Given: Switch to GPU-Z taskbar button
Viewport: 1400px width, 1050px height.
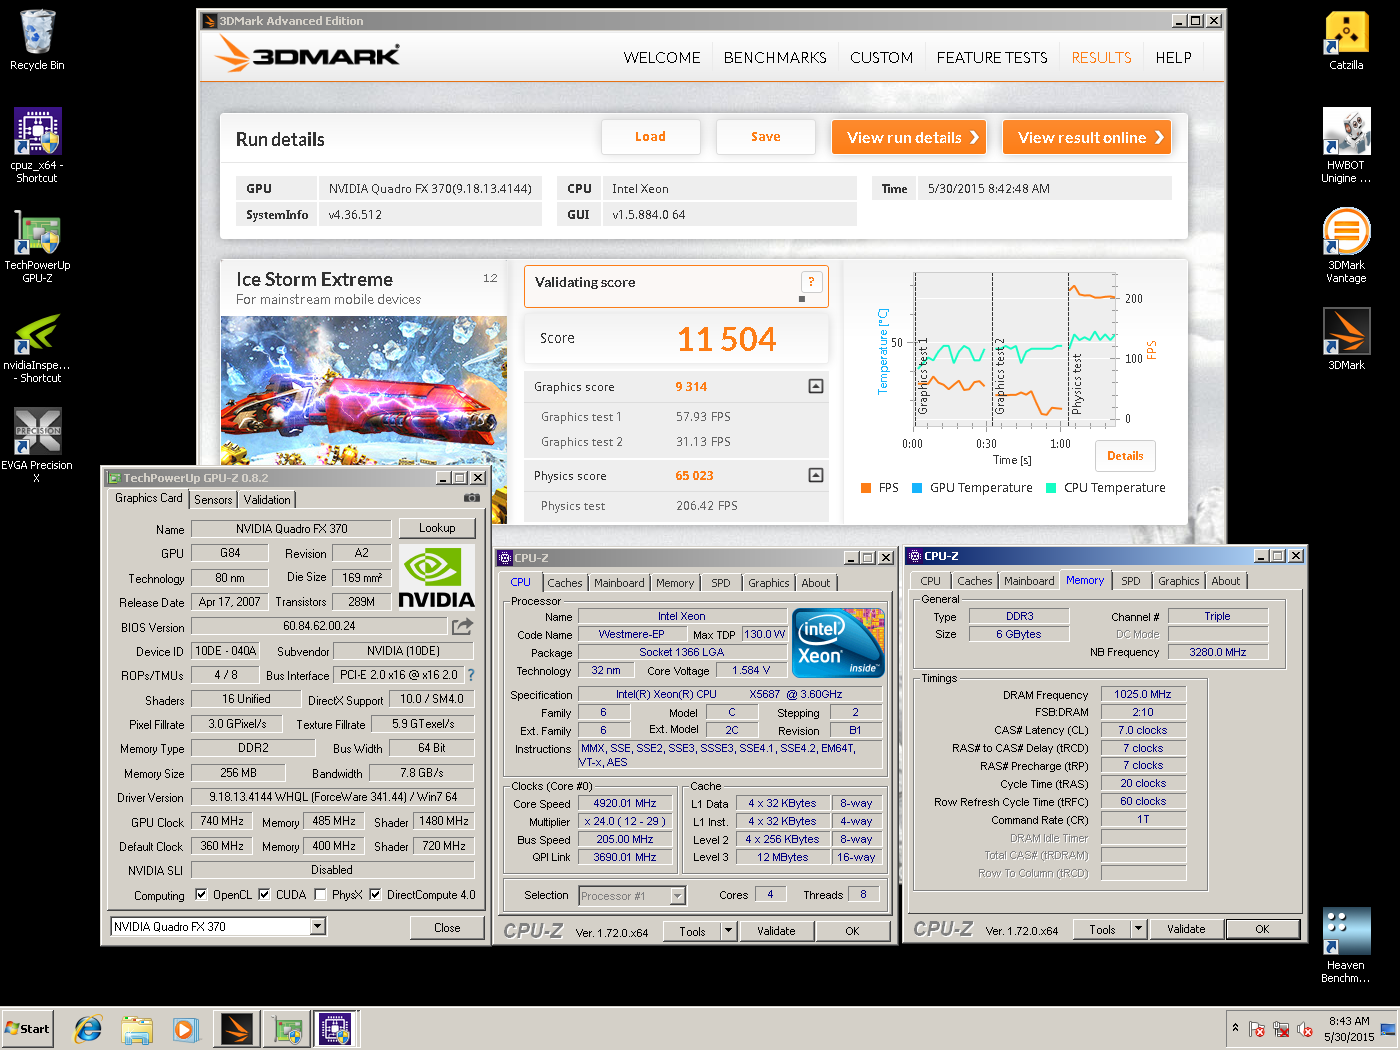Looking at the screenshot, I should coord(287,1028).
